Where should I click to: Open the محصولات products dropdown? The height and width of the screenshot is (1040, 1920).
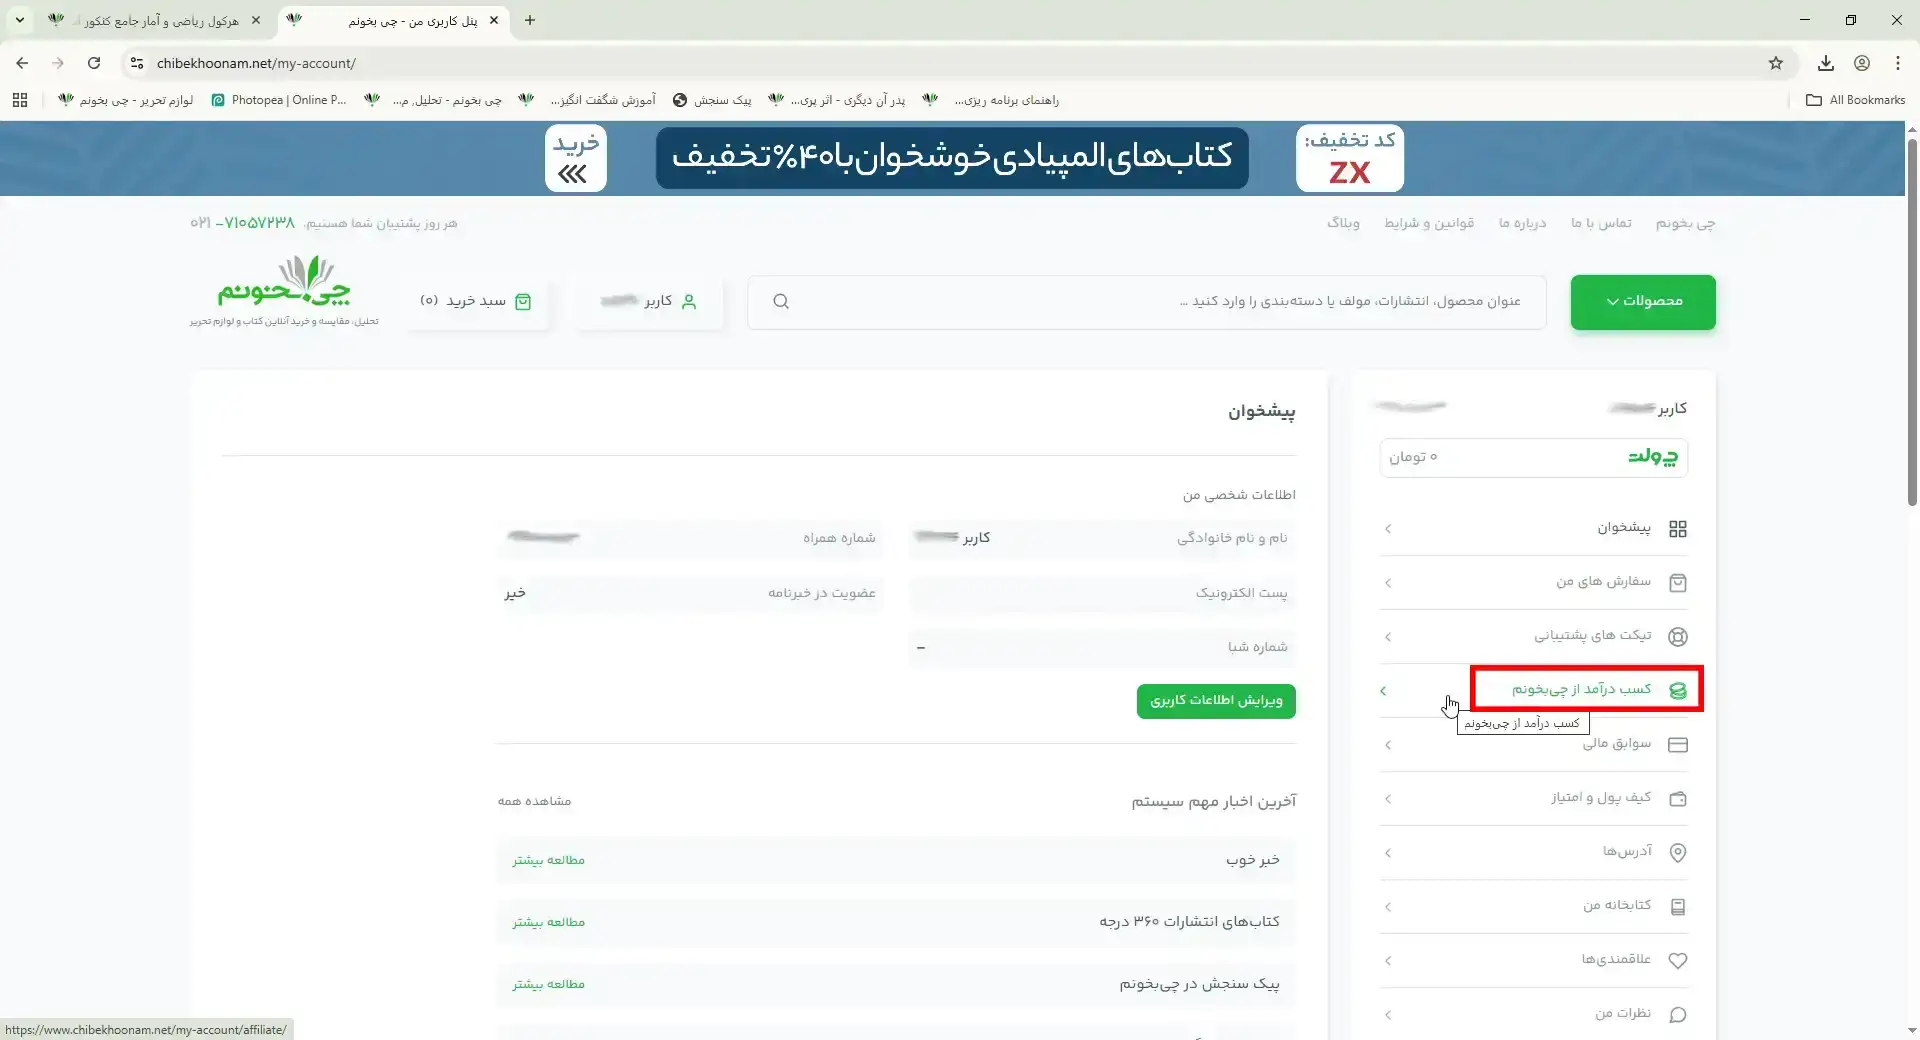pyautogui.click(x=1642, y=302)
